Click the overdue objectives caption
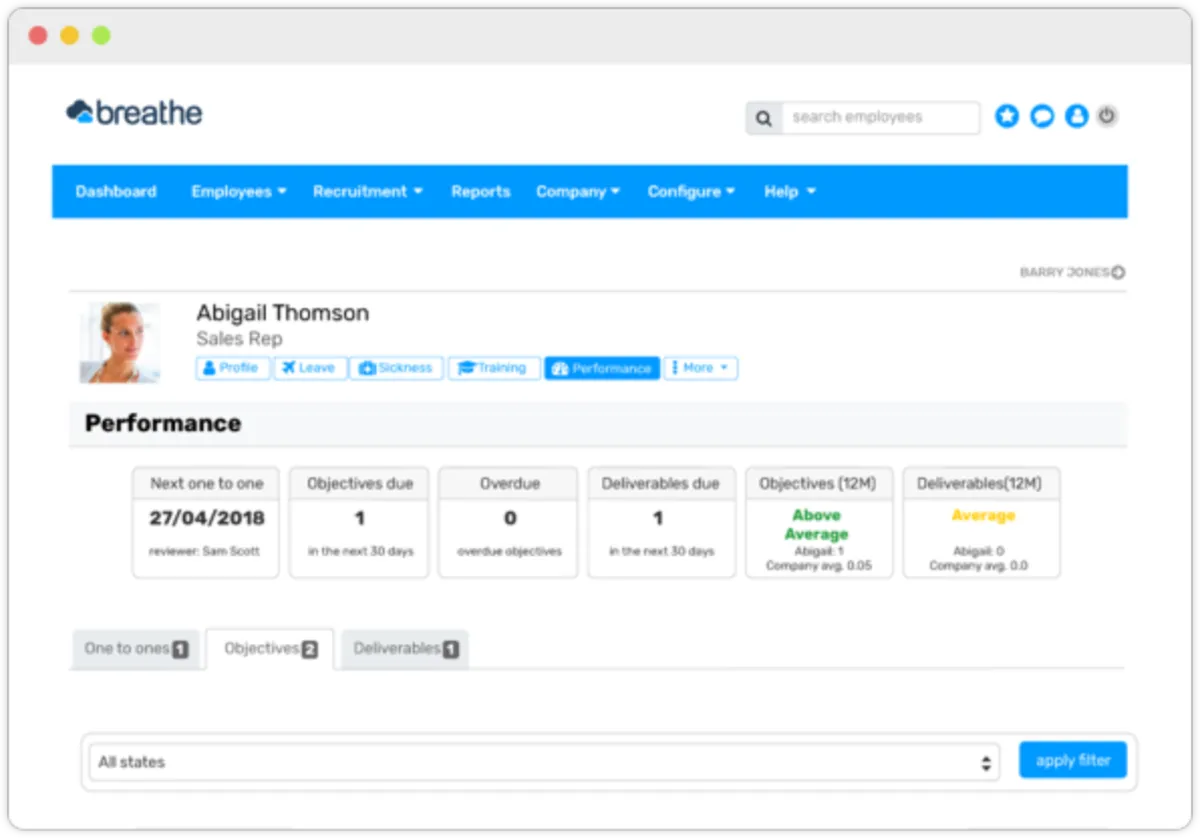 point(510,551)
